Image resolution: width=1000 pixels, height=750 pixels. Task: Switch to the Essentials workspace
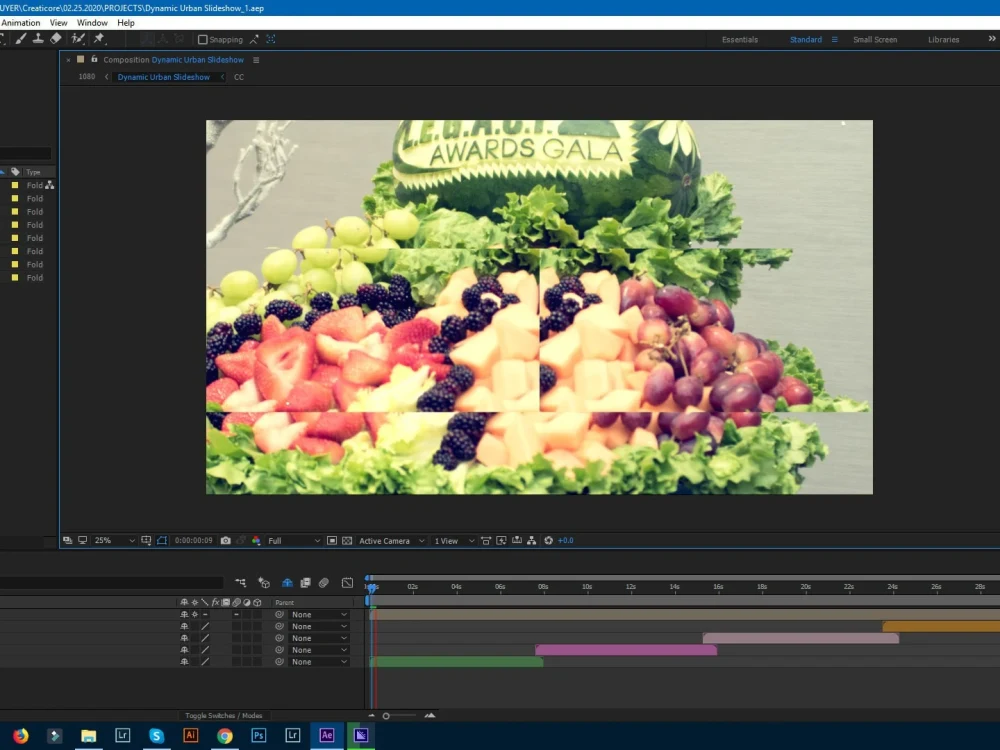click(740, 40)
